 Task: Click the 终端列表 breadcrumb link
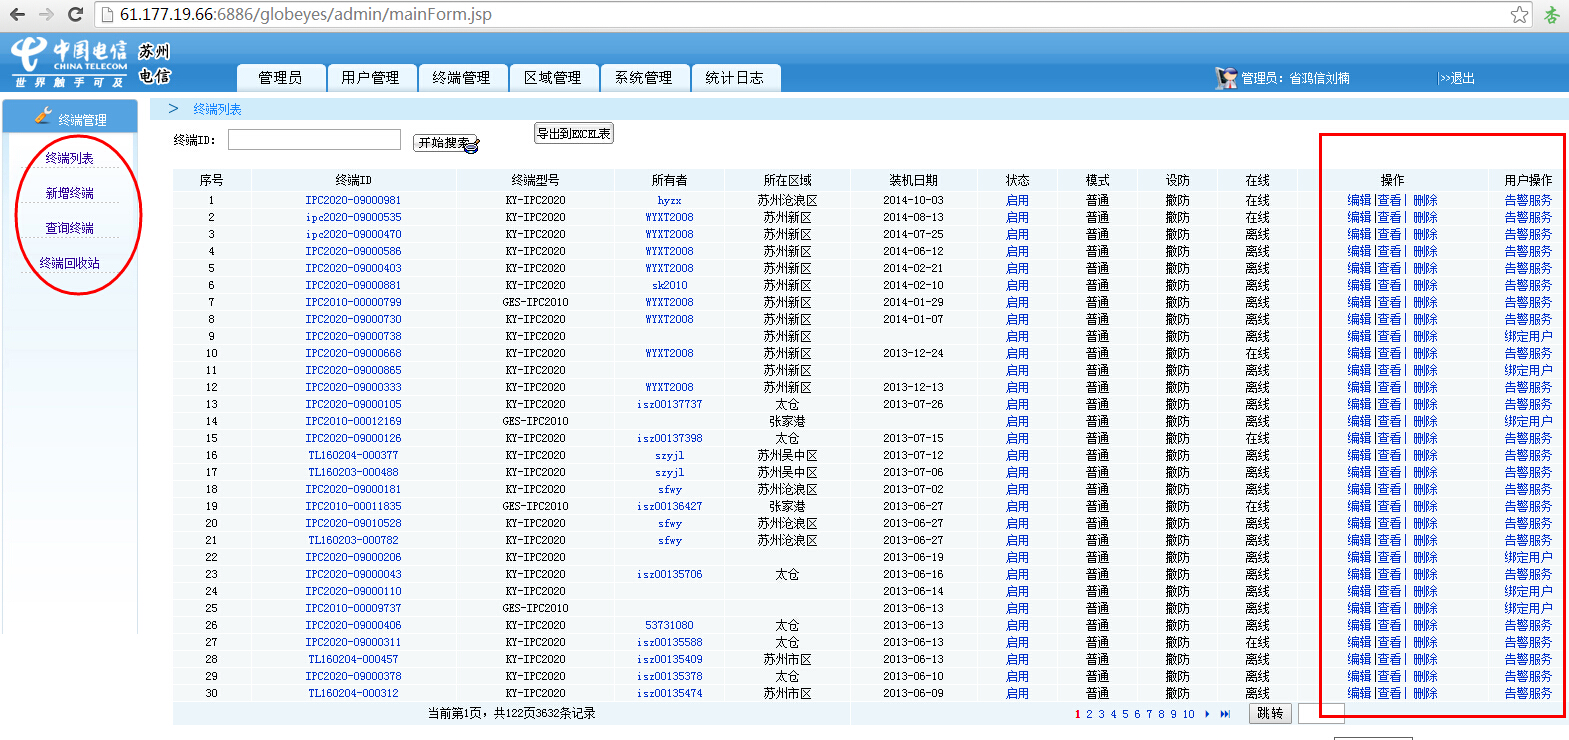pyautogui.click(x=217, y=109)
